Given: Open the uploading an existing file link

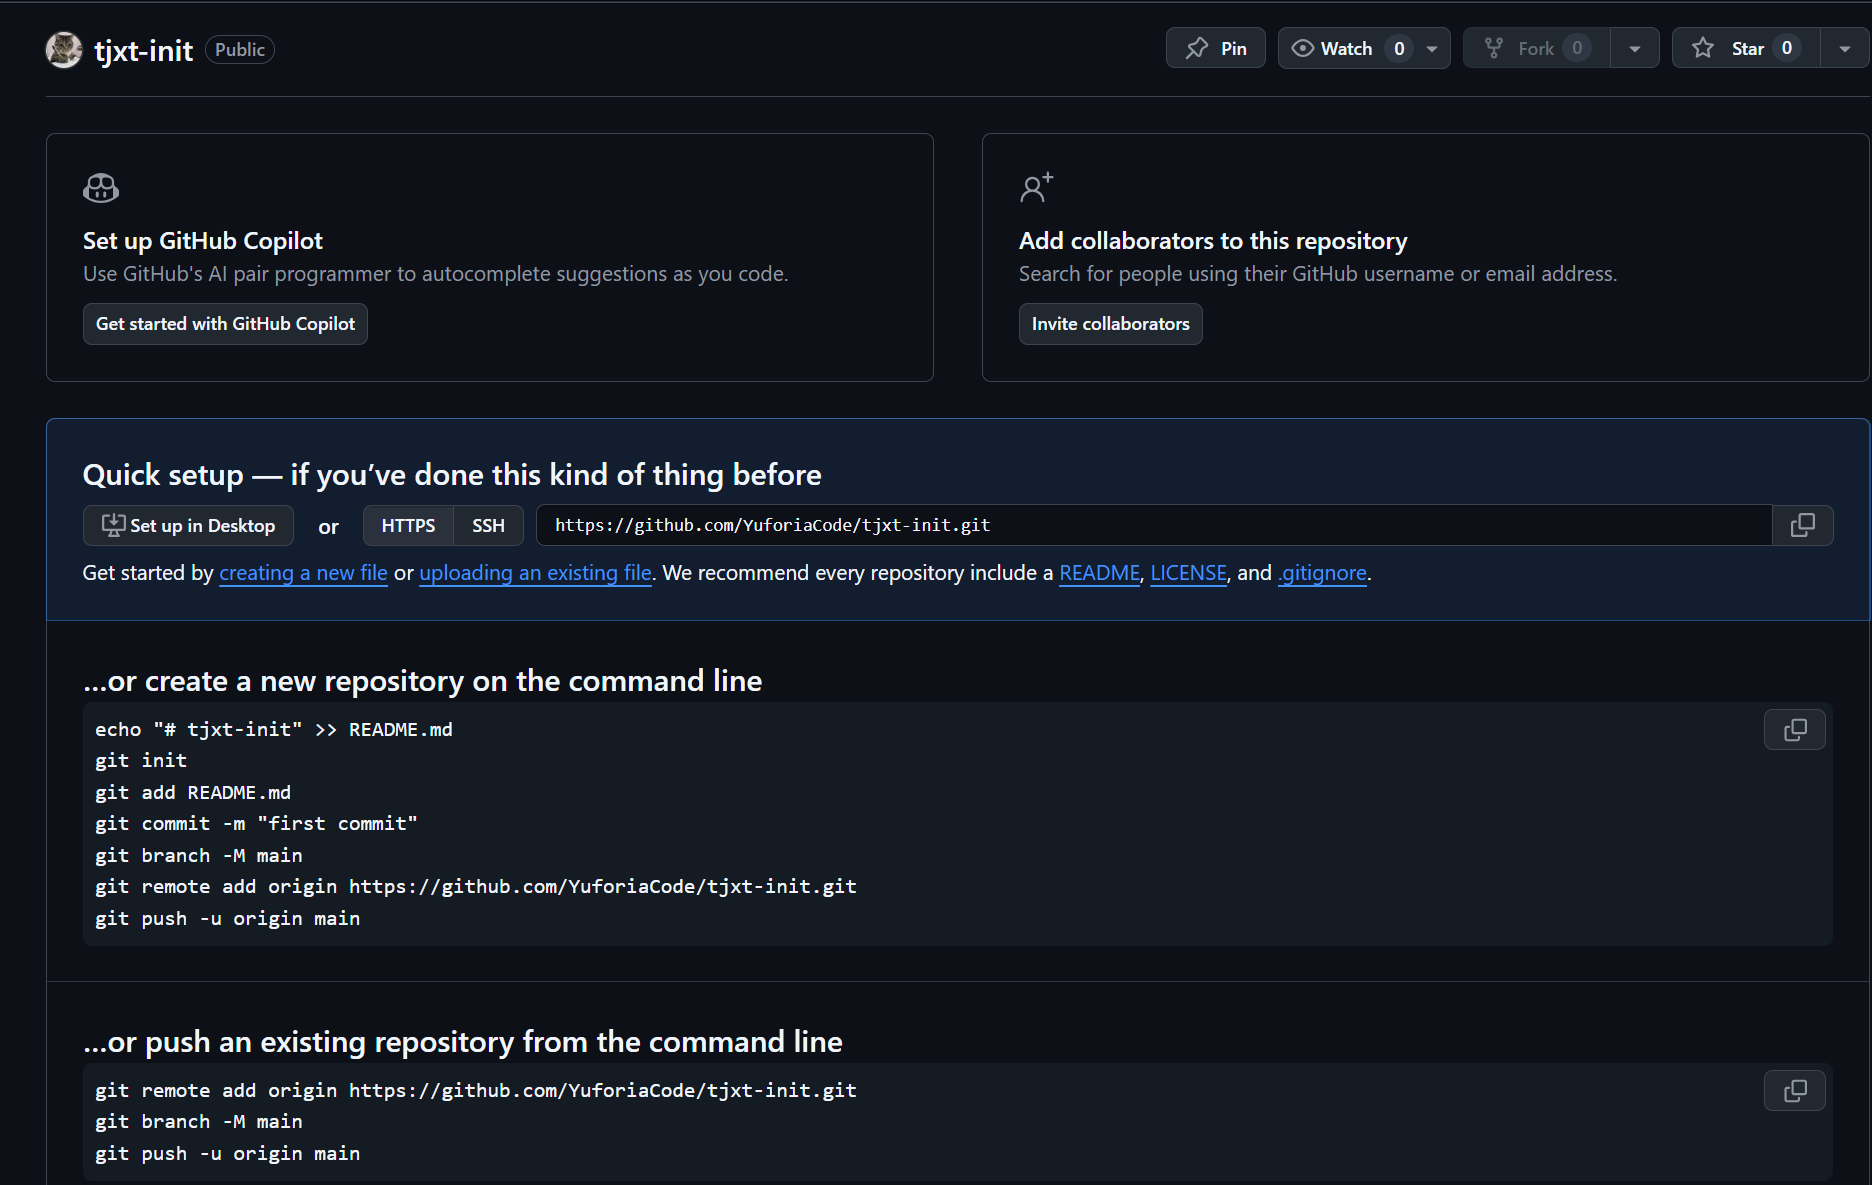Looking at the screenshot, I should click(535, 573).
